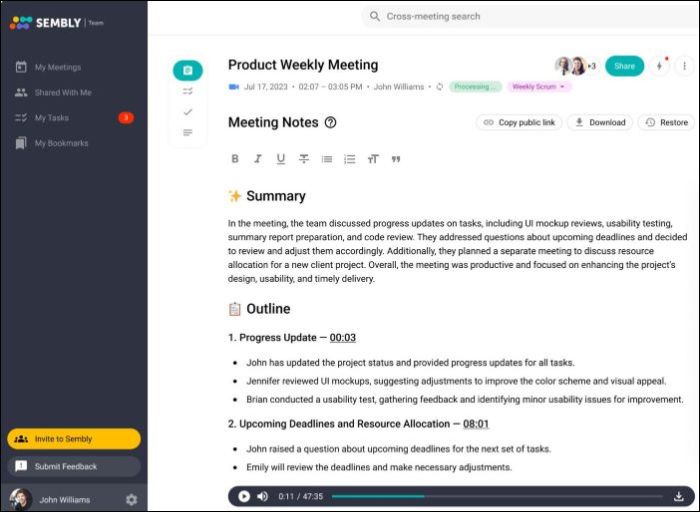The image size is (700, 512).
Task: Go to Shared With Me
Action: (x=63, y=92)
